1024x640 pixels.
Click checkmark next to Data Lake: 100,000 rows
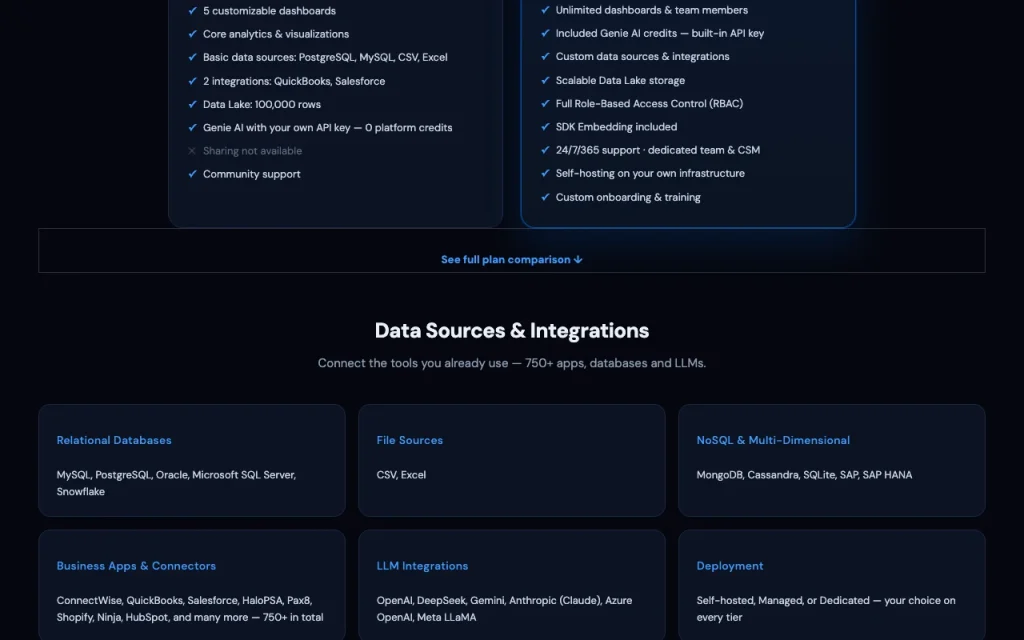(x=192, y=104)
